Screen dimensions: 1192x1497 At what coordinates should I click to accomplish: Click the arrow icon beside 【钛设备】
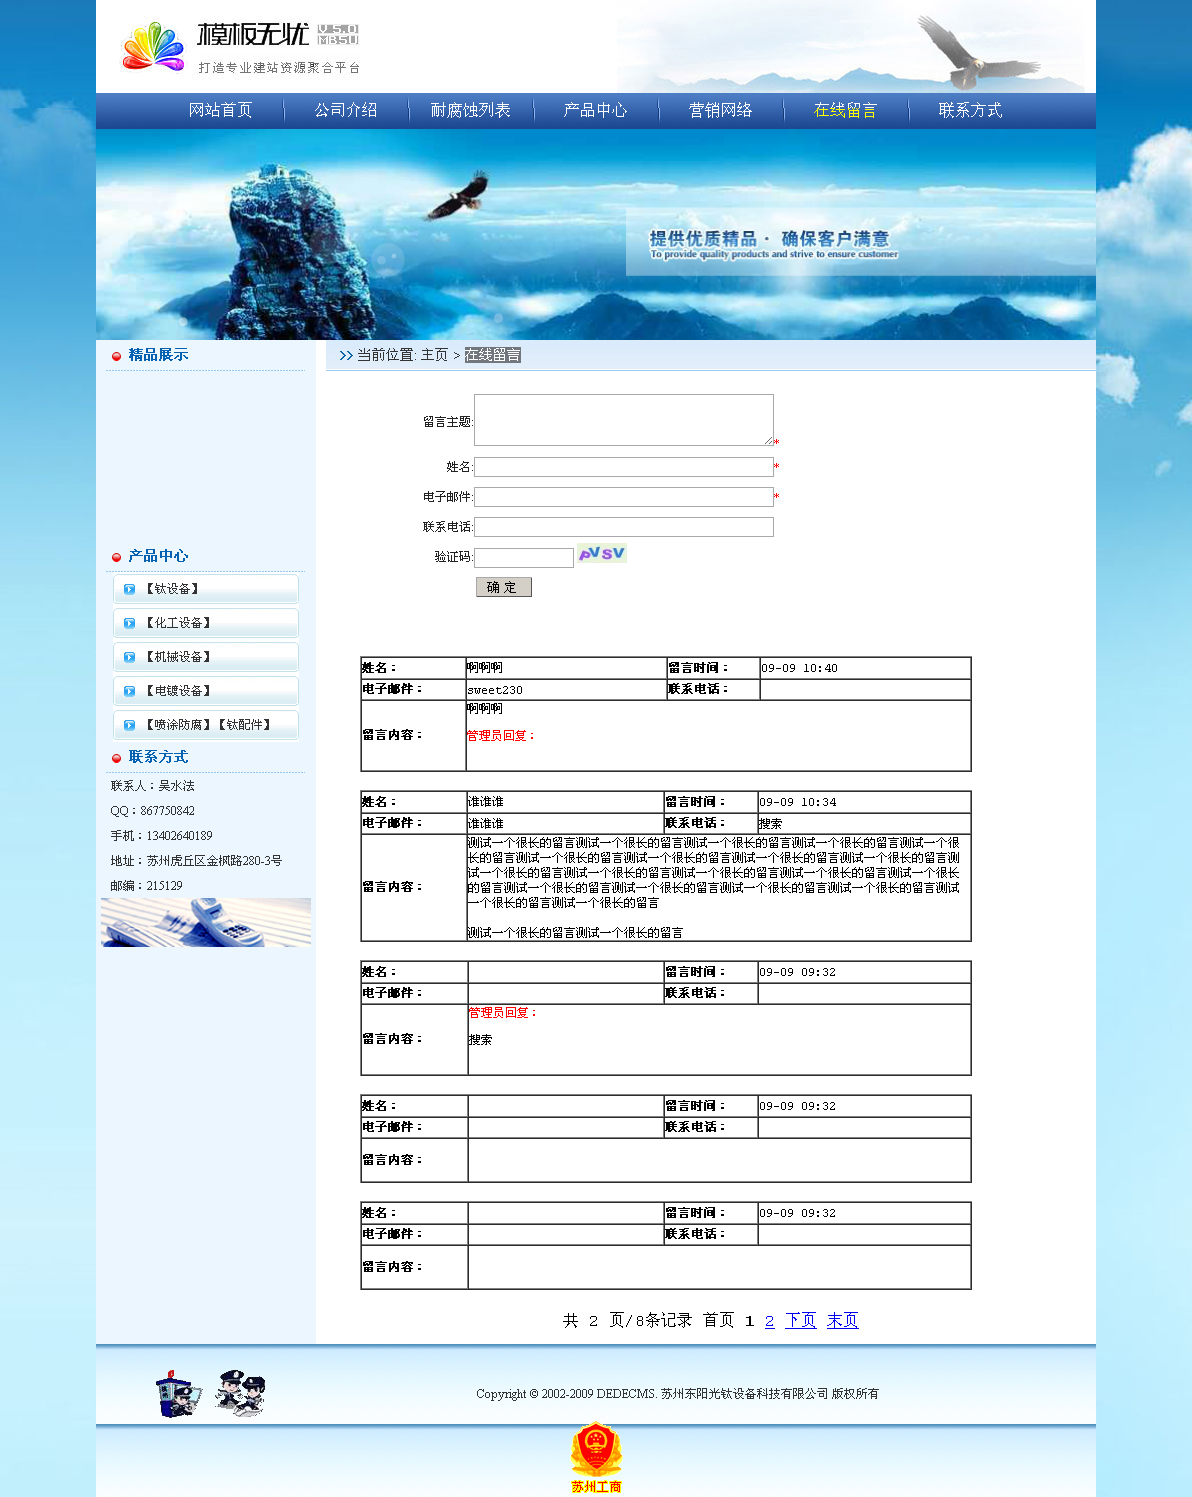(129, 589)
